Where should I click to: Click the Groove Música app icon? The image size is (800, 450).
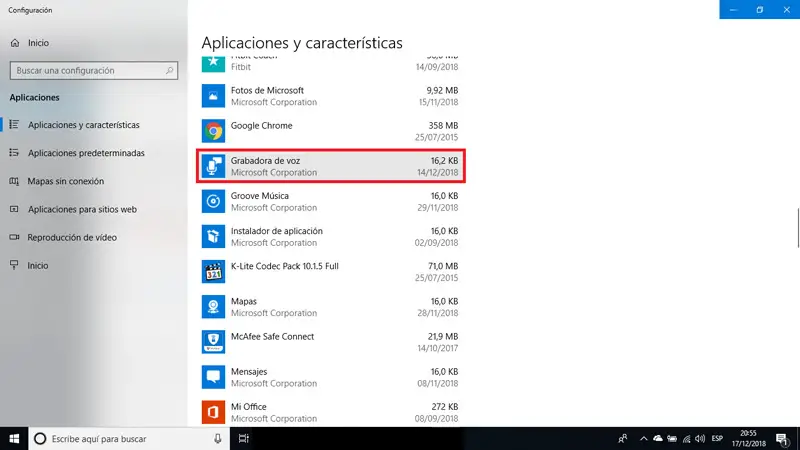click(213, 202)
